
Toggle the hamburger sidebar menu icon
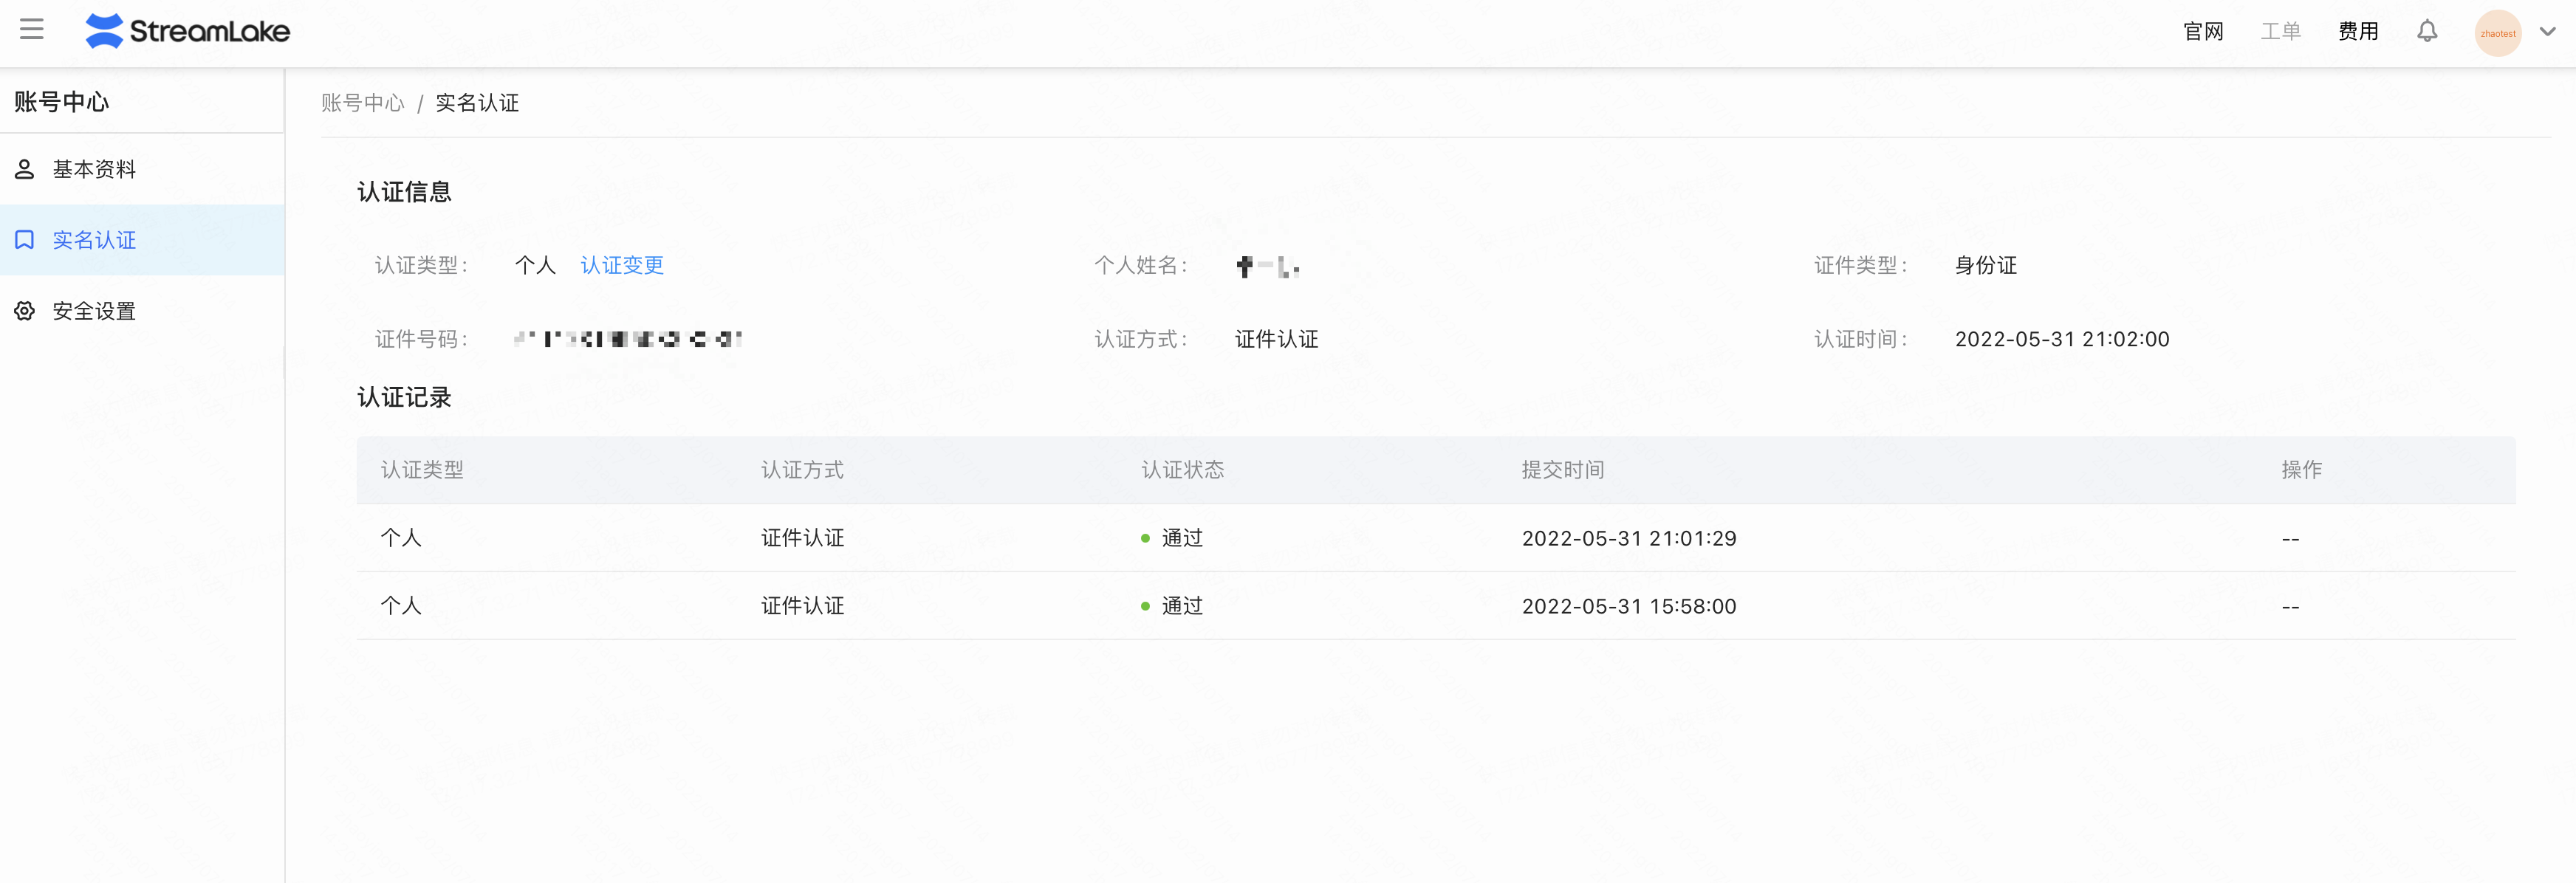click(32, 29)
